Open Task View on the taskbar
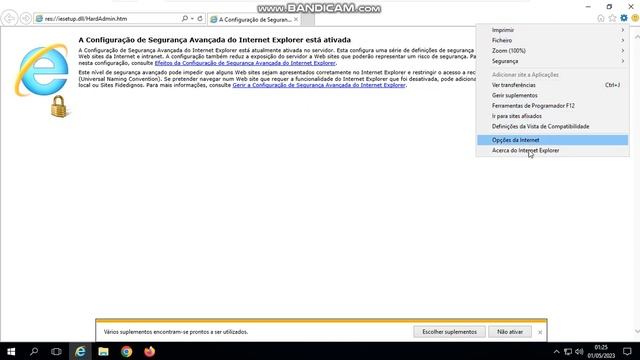This screenshot has width=640, height=360. [x=56, y=351]
